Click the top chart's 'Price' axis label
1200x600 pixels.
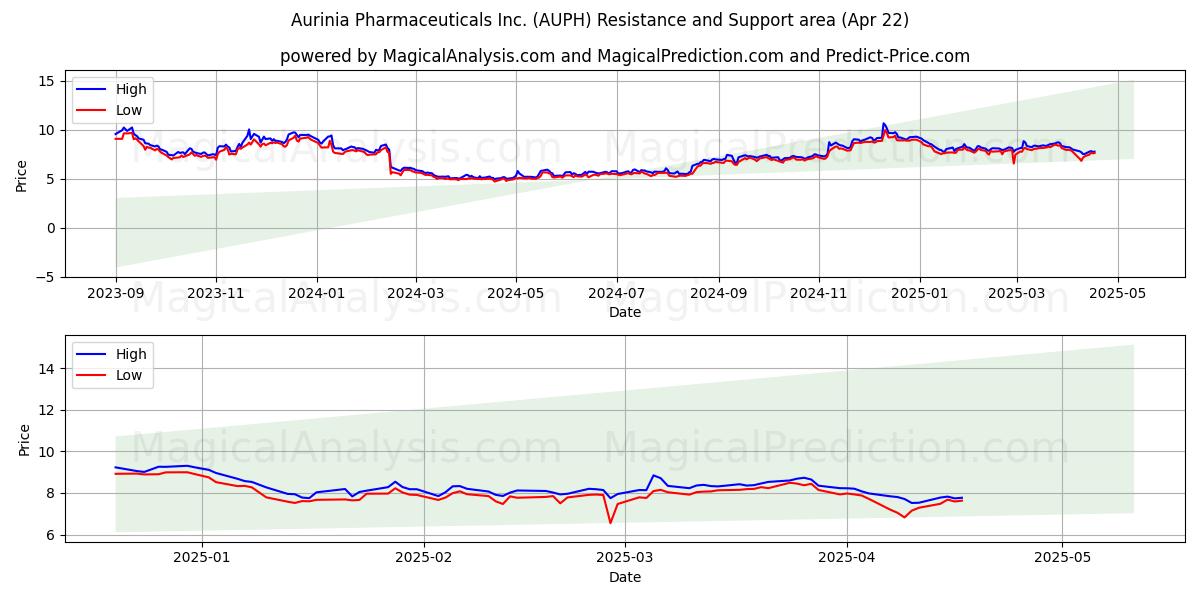click(x=22, y=175)
